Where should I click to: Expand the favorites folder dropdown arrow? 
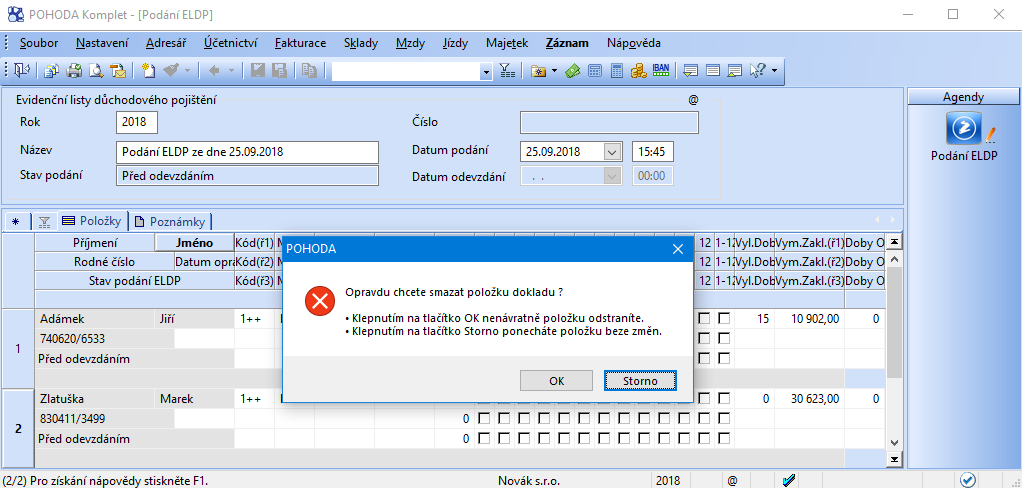click(554, 70)
